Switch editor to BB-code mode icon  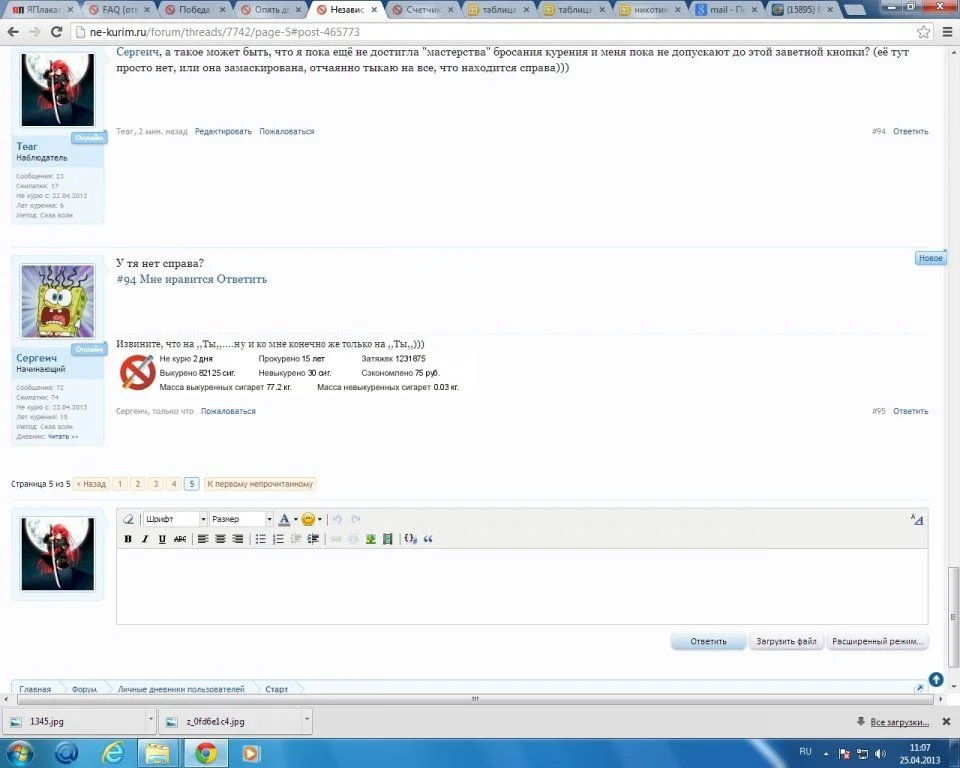click(x=917, y=519)
